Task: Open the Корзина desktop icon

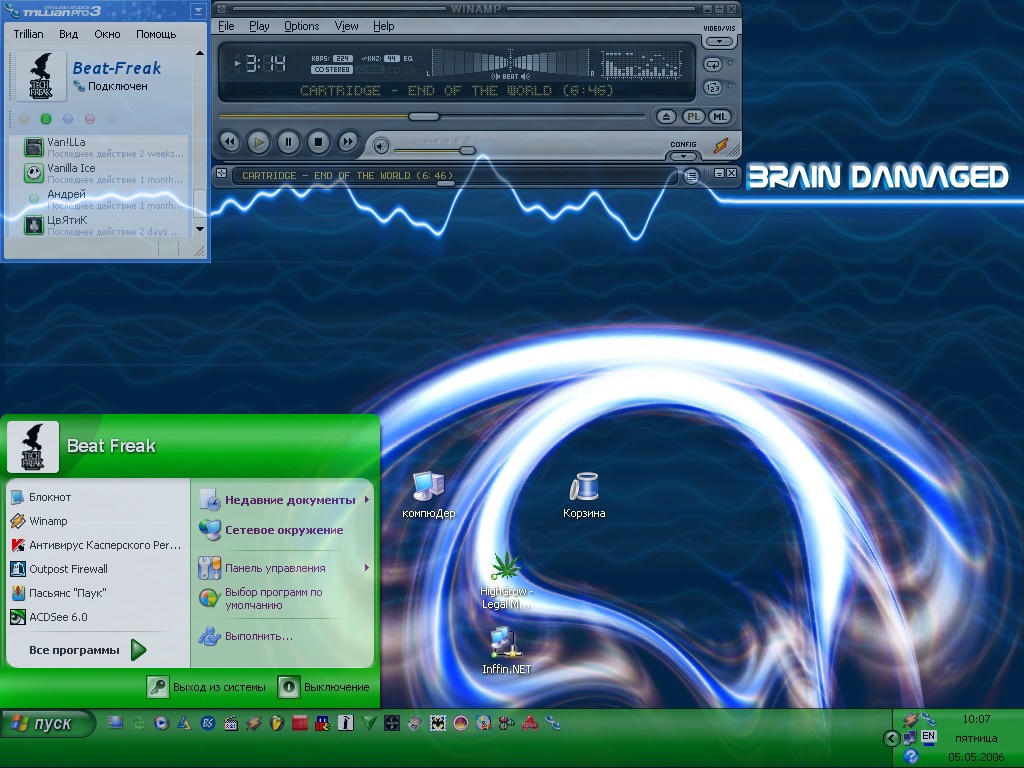Action: 584,495
